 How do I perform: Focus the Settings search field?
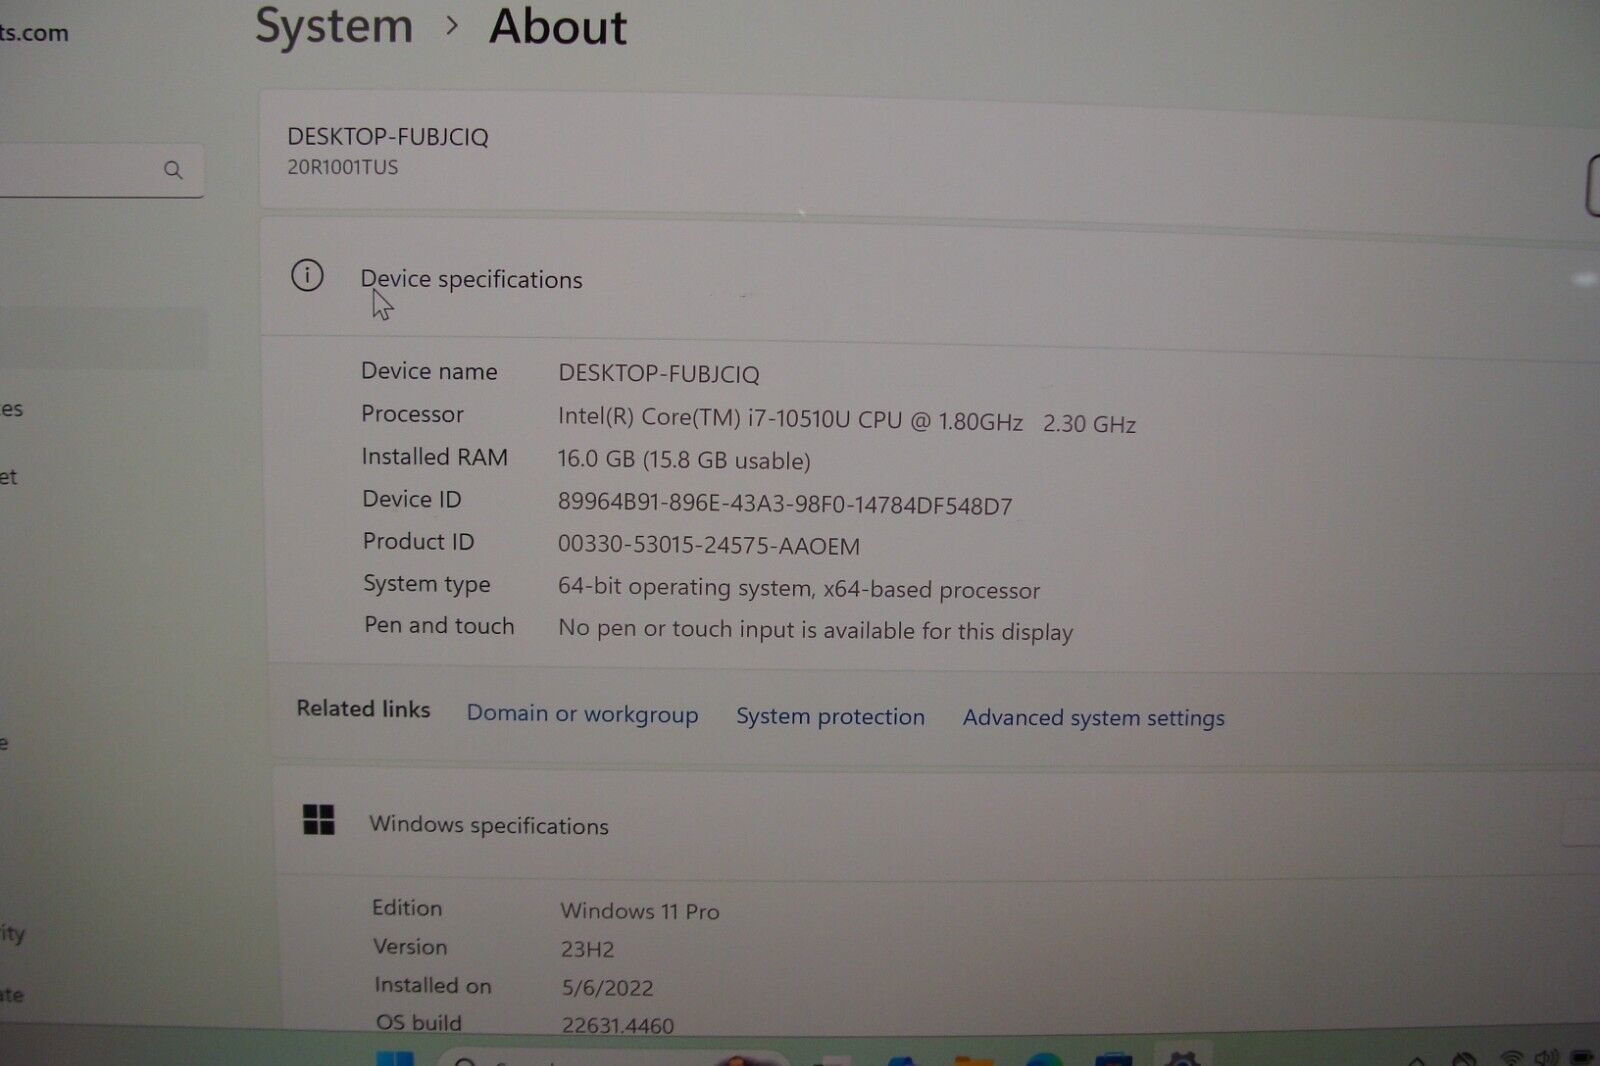pyautogui.click(x=100, y=170)
